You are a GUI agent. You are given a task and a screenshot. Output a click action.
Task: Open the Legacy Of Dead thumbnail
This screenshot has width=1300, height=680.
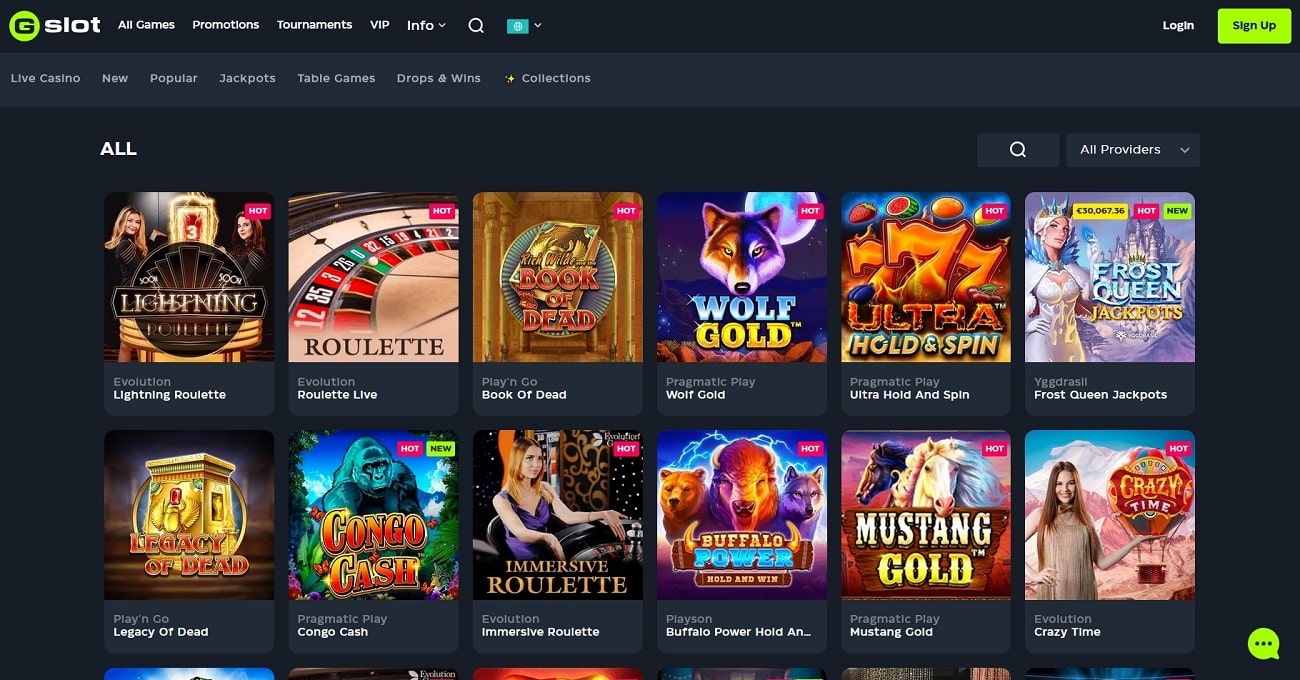coord(189,515)
